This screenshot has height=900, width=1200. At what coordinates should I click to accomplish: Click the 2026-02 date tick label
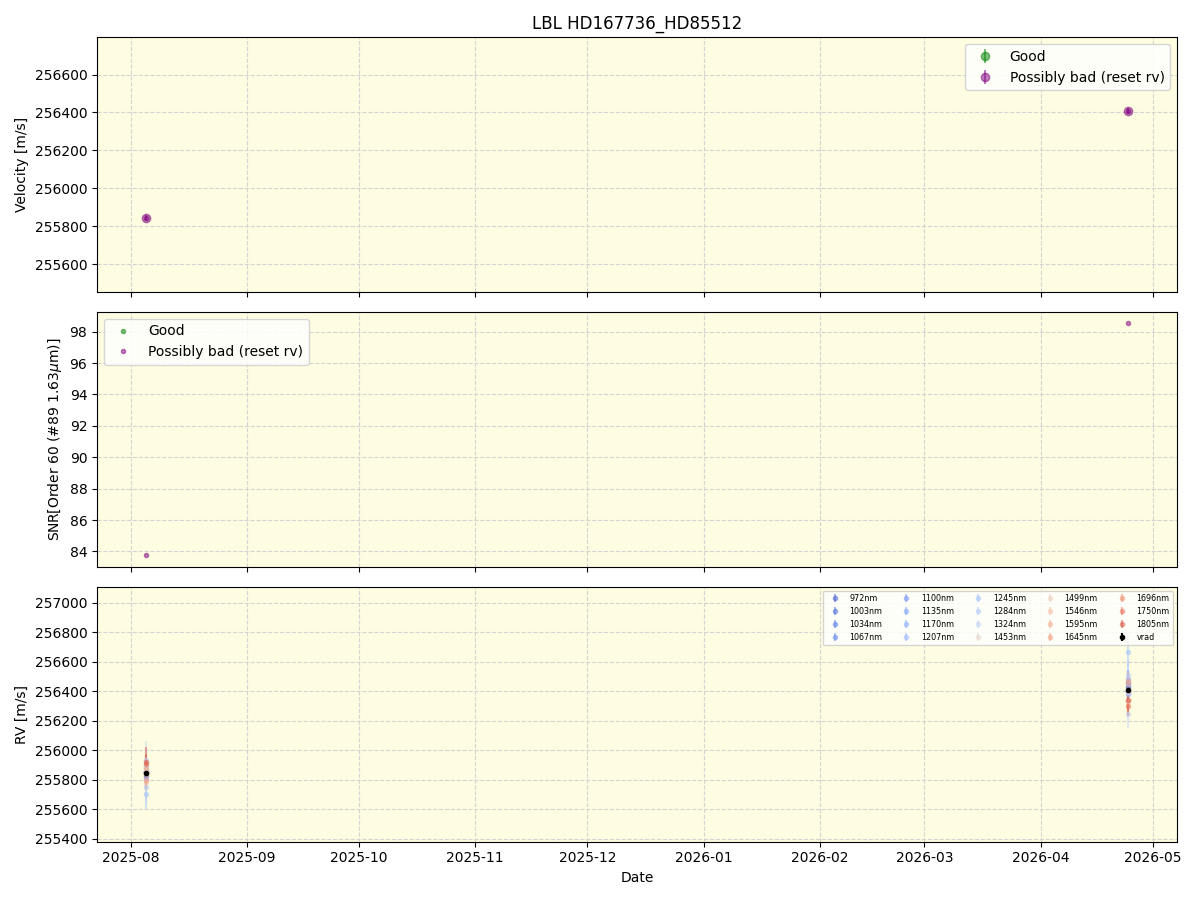coord(820,857)
